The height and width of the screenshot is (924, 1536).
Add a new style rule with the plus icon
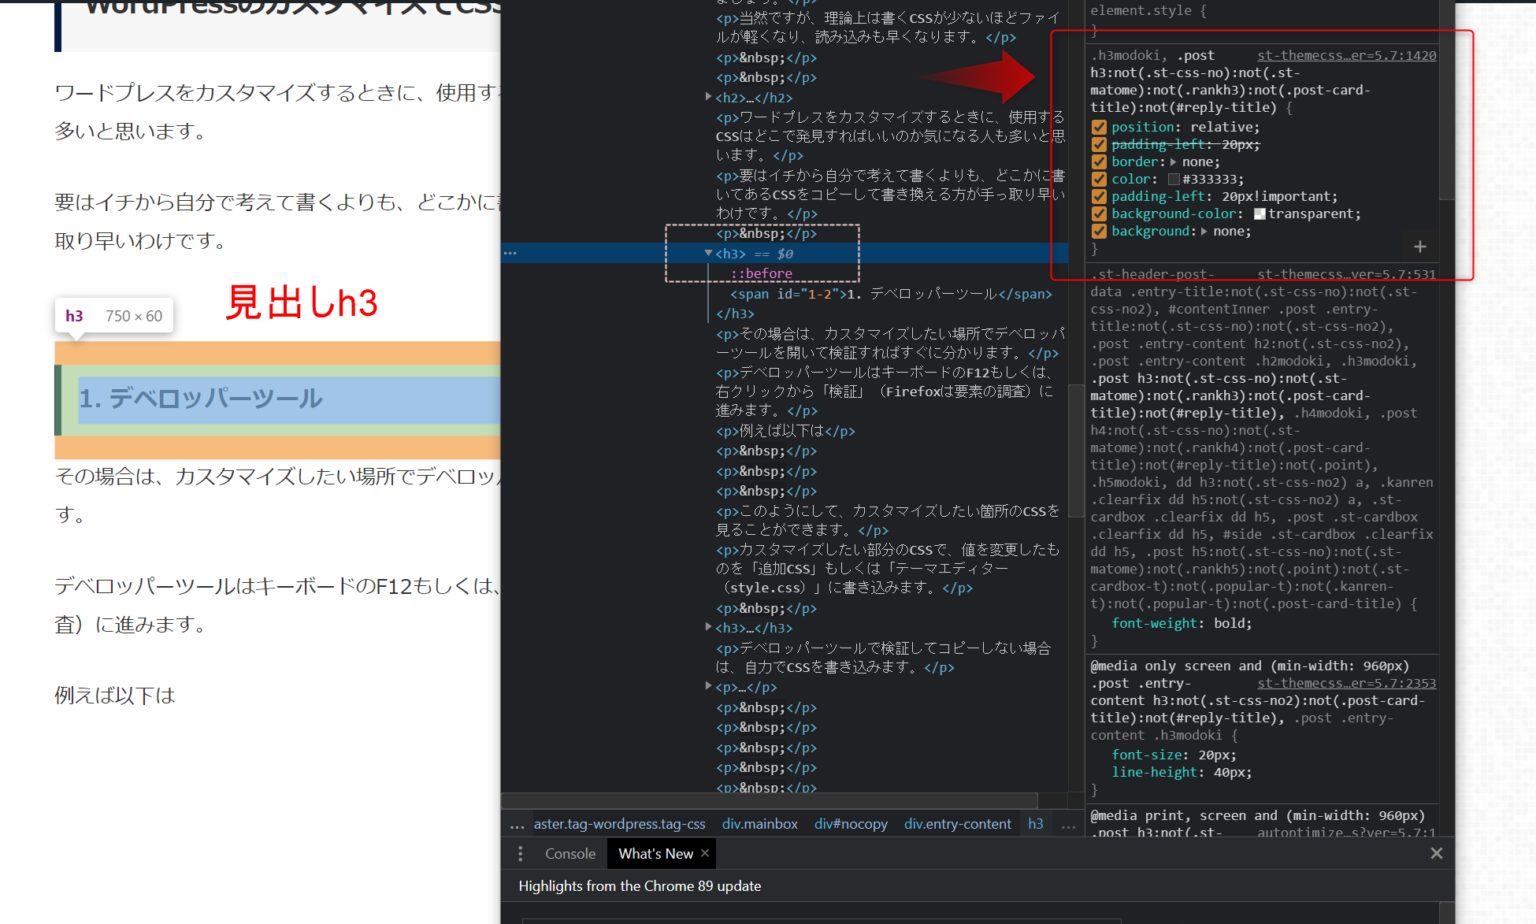(1419, 245)
